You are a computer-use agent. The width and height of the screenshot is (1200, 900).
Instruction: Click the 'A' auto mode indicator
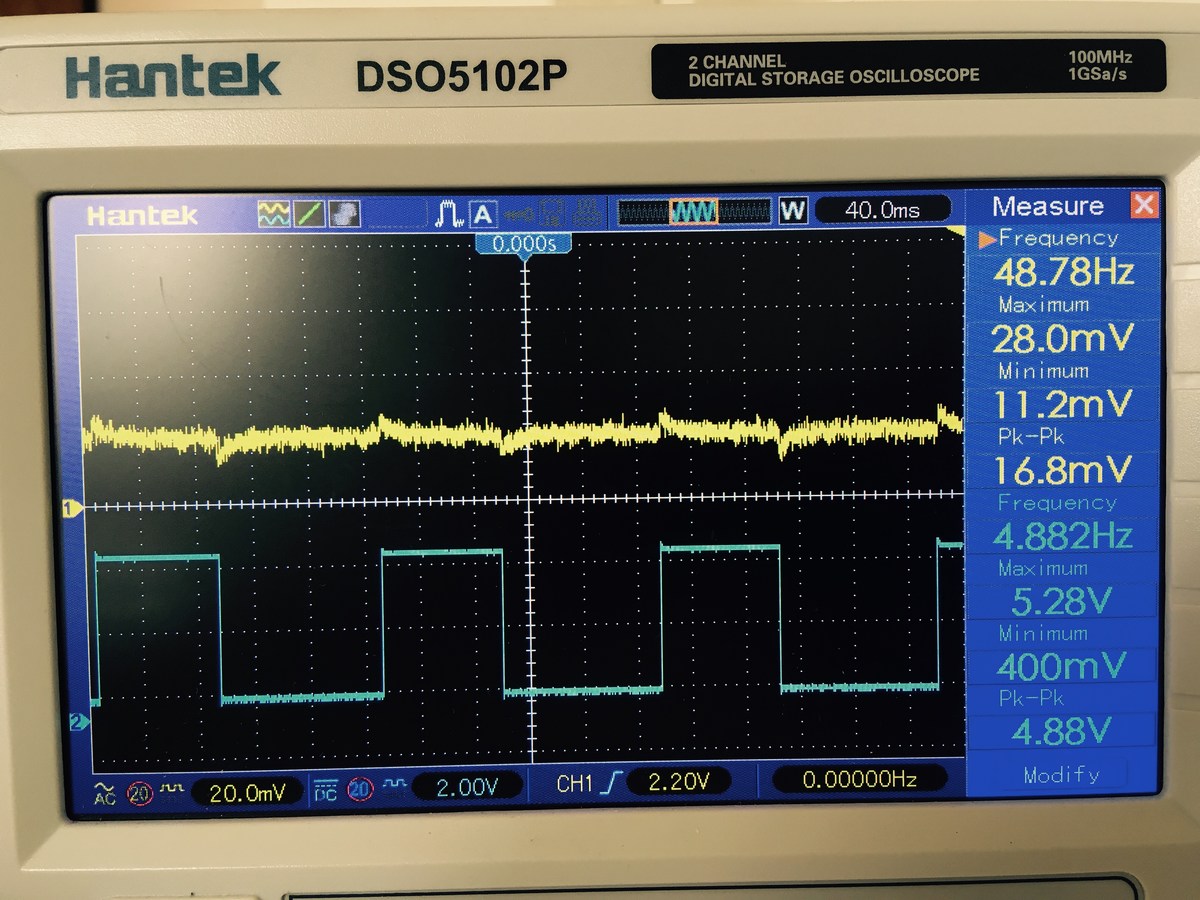click(x=483, y=213)
